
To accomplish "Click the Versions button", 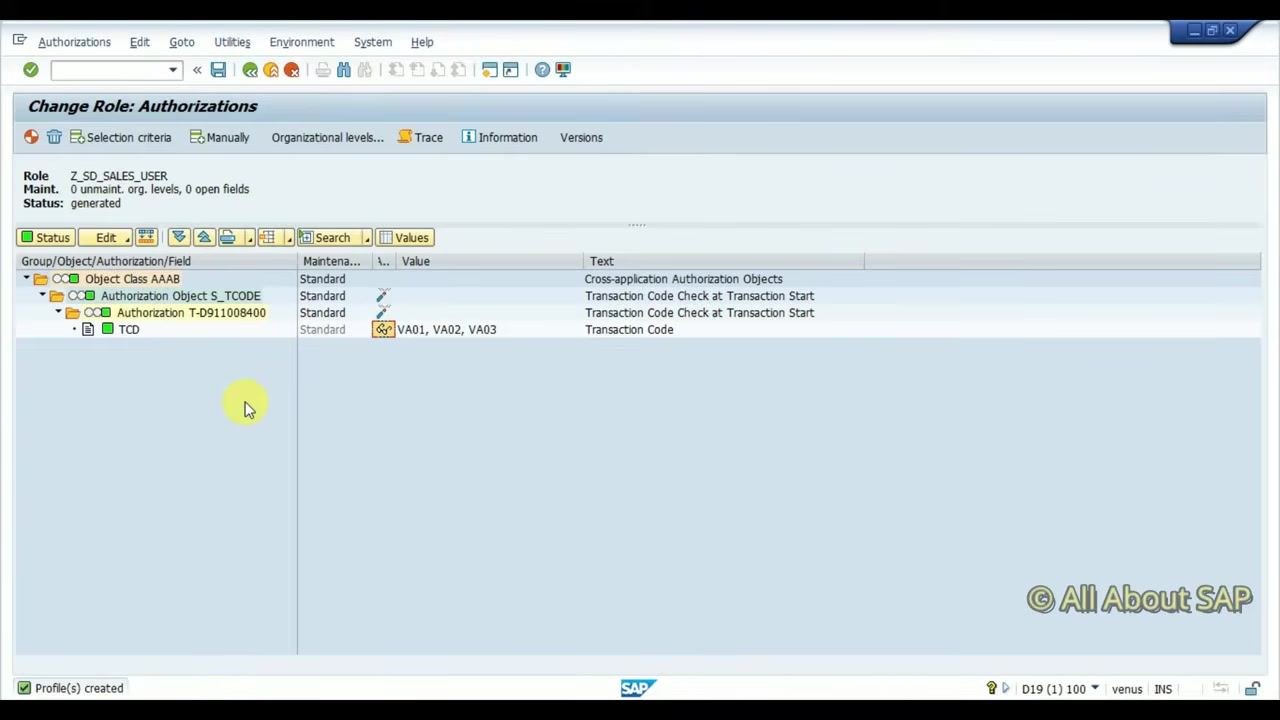I will (x=581, y=137).
